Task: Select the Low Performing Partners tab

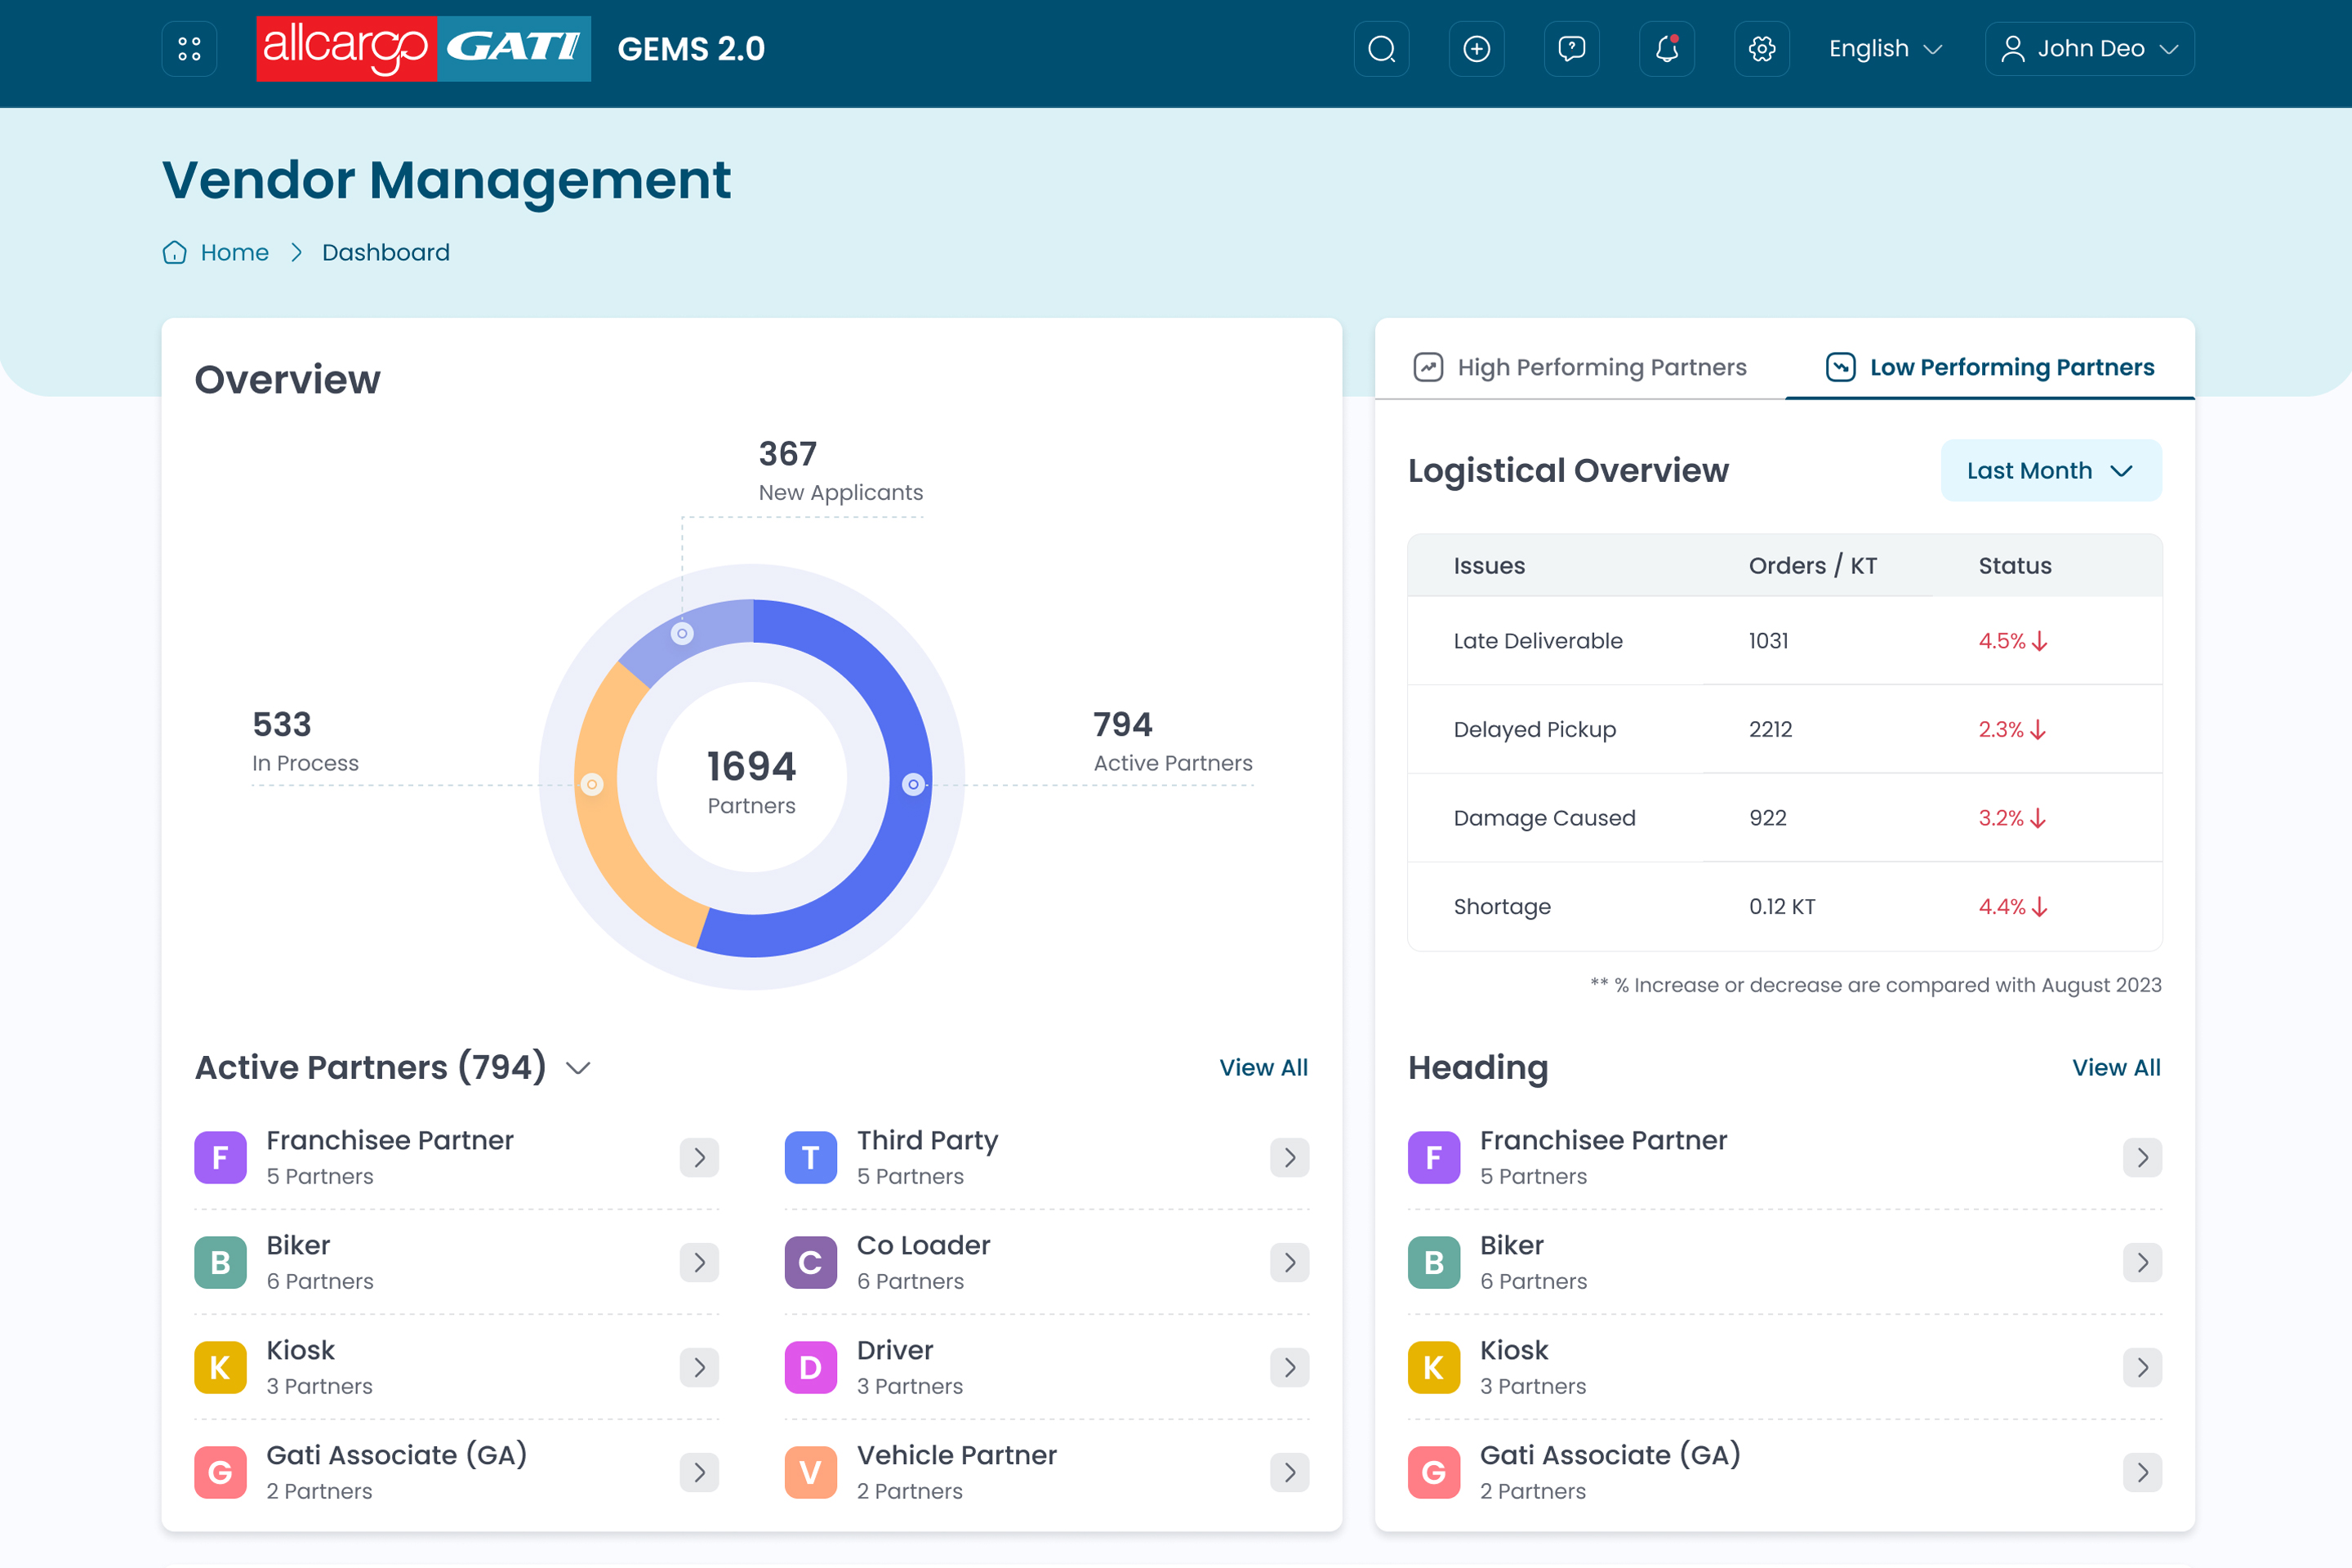Action: (x=1990, y=367)
